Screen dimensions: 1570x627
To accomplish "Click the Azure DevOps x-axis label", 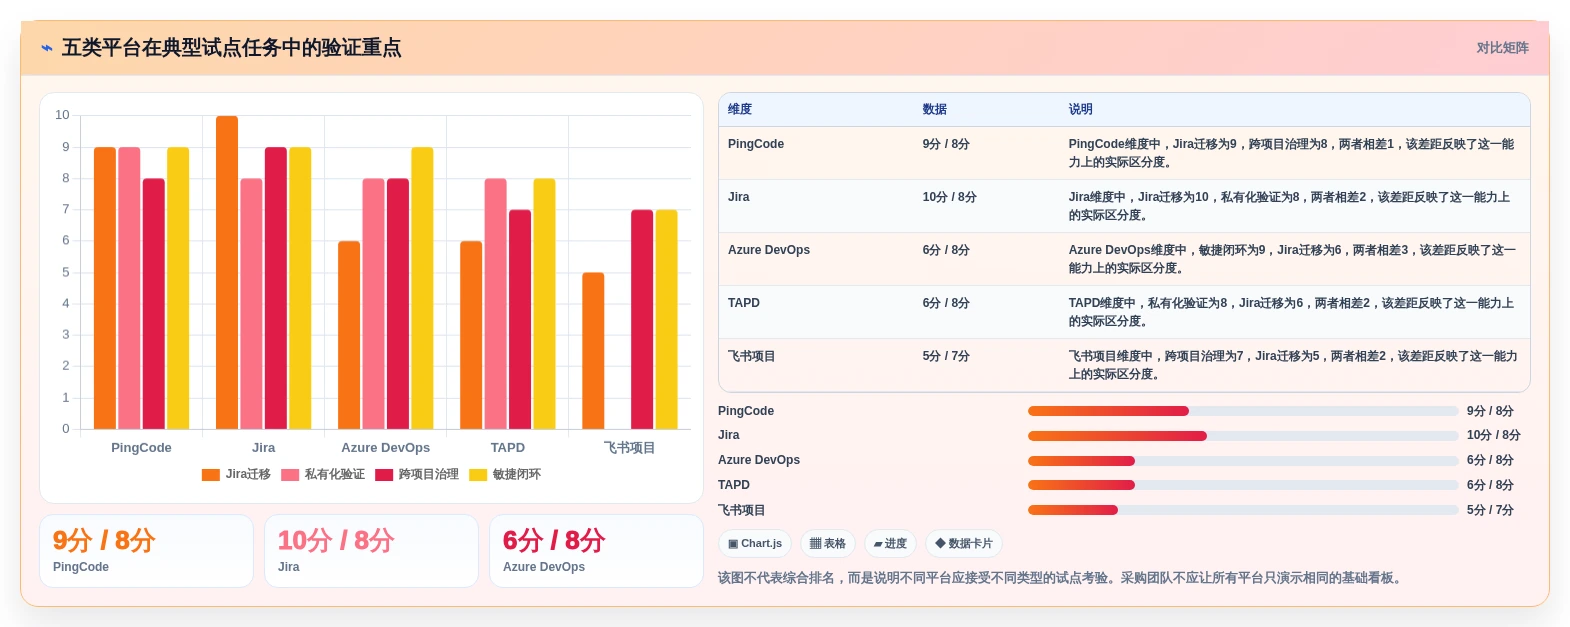I will pos(385,448).
